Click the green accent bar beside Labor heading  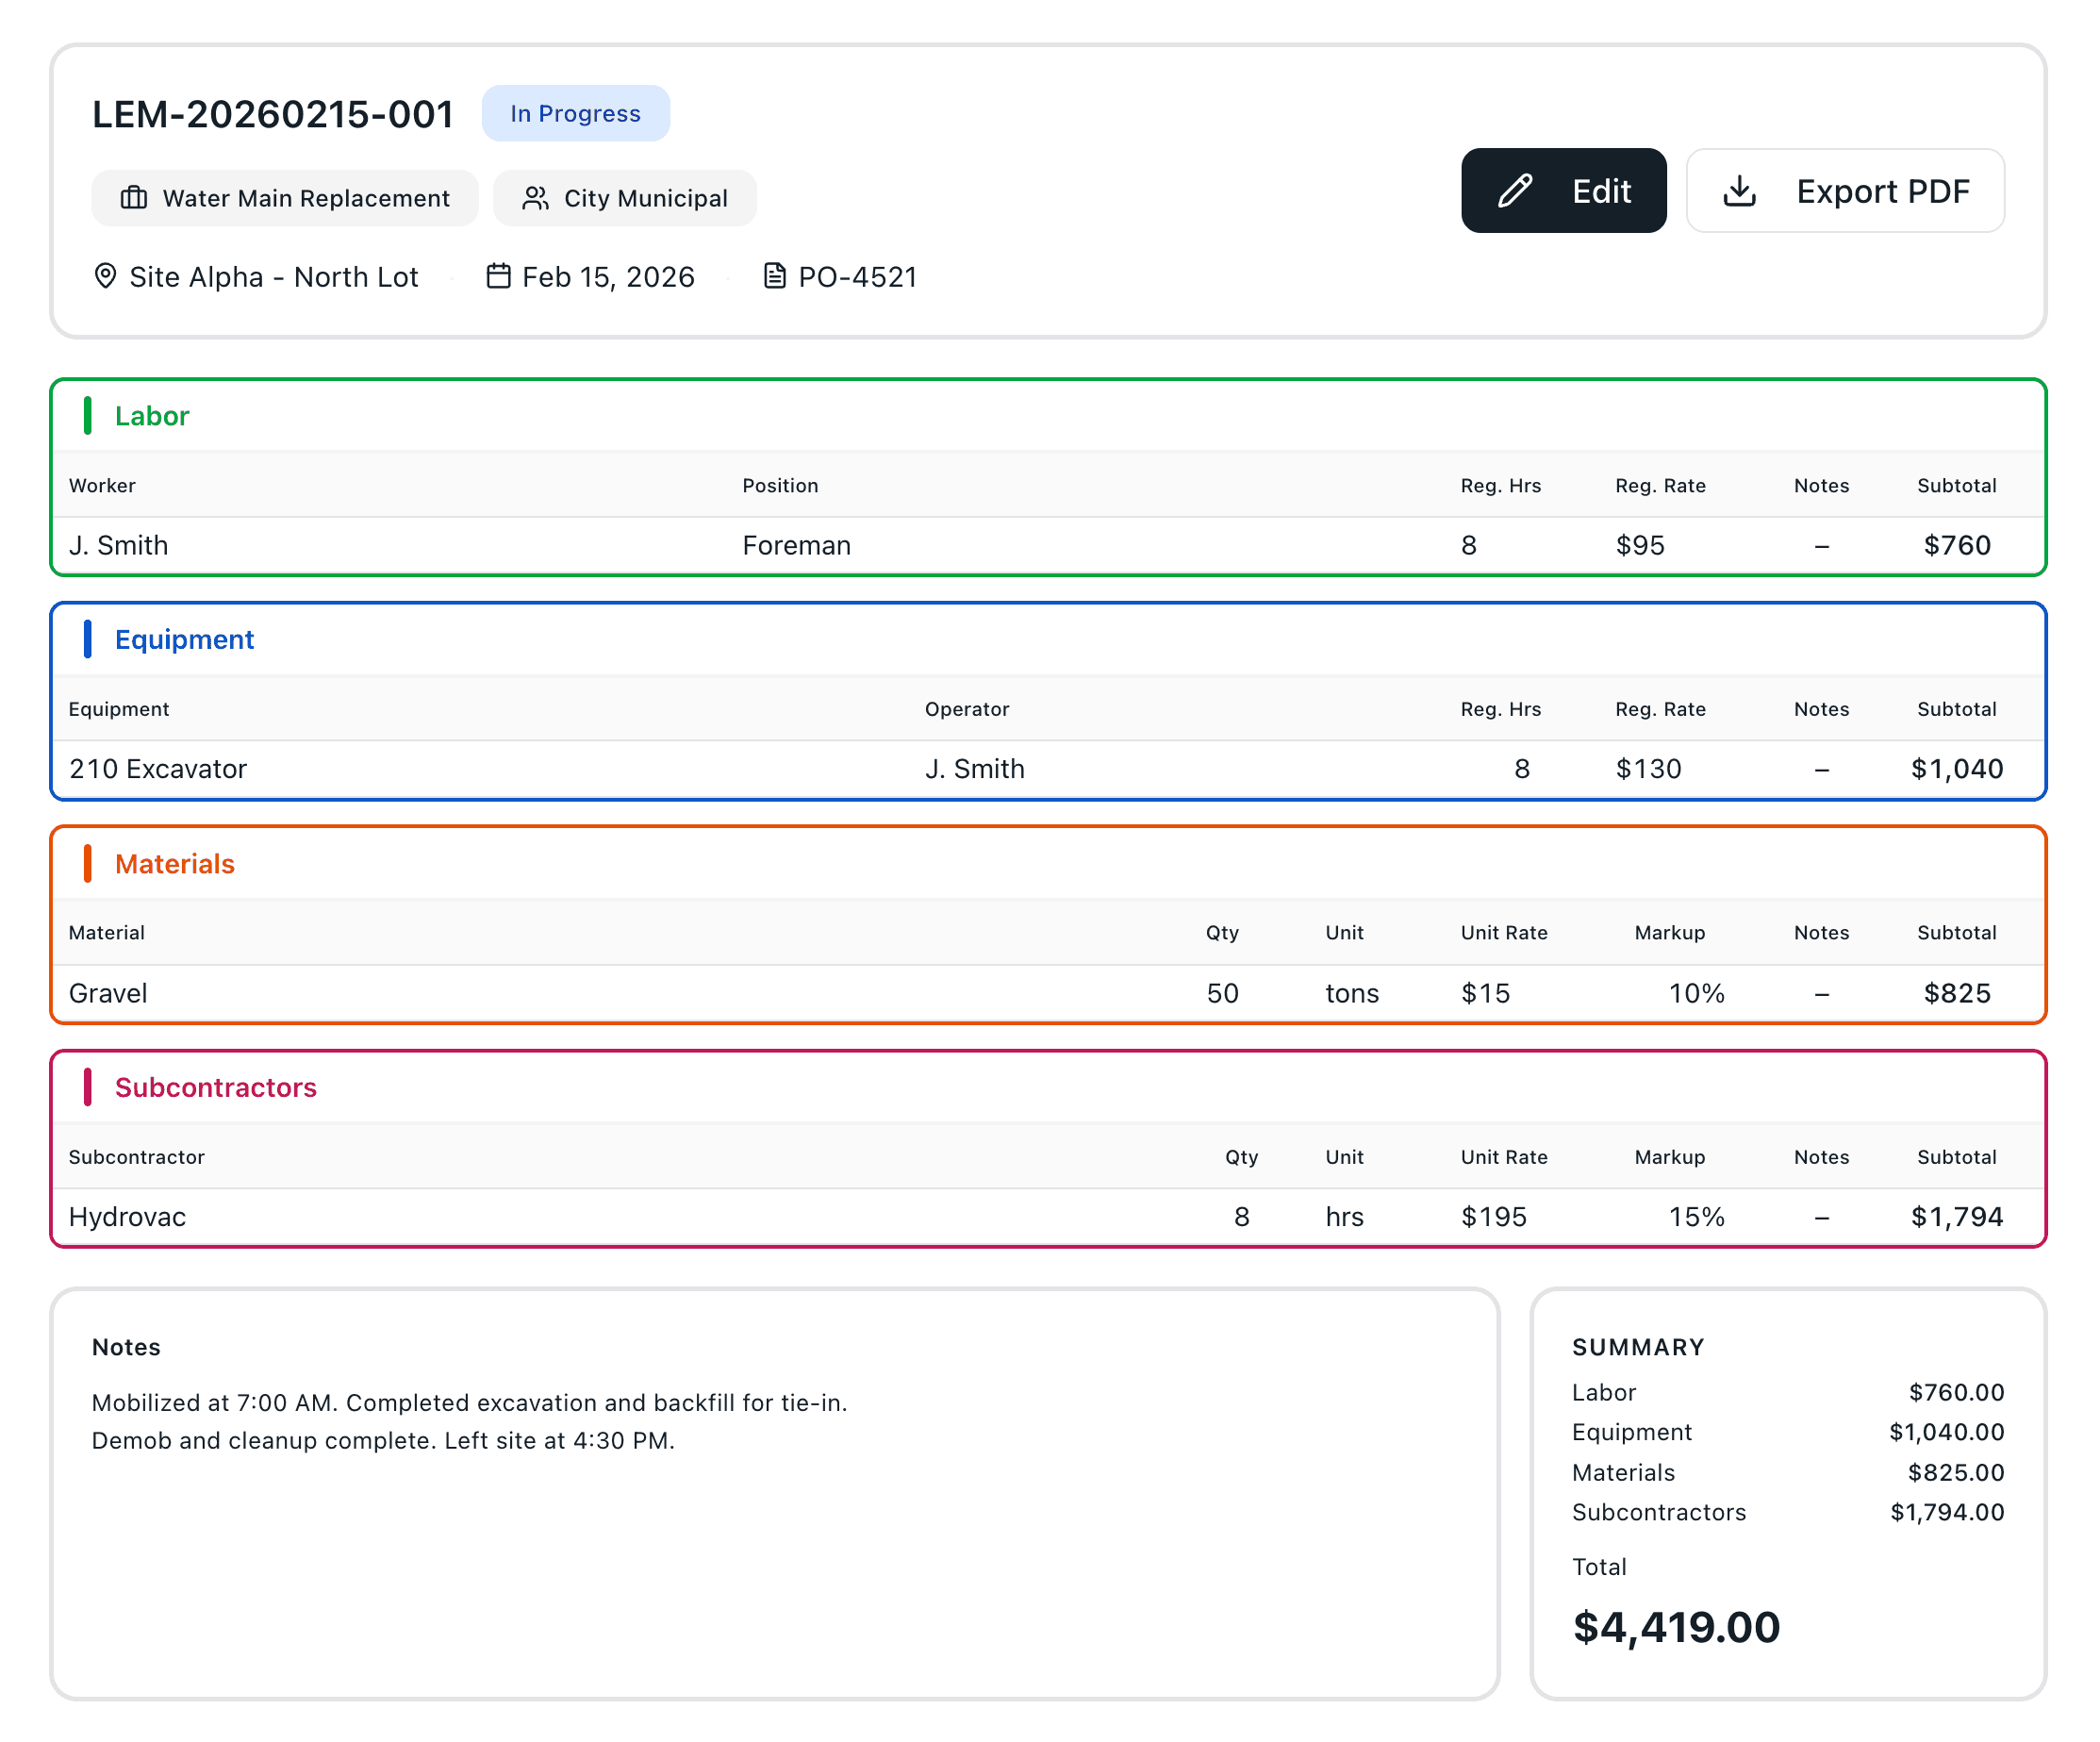pyautogui.click(x=89, y=416)
